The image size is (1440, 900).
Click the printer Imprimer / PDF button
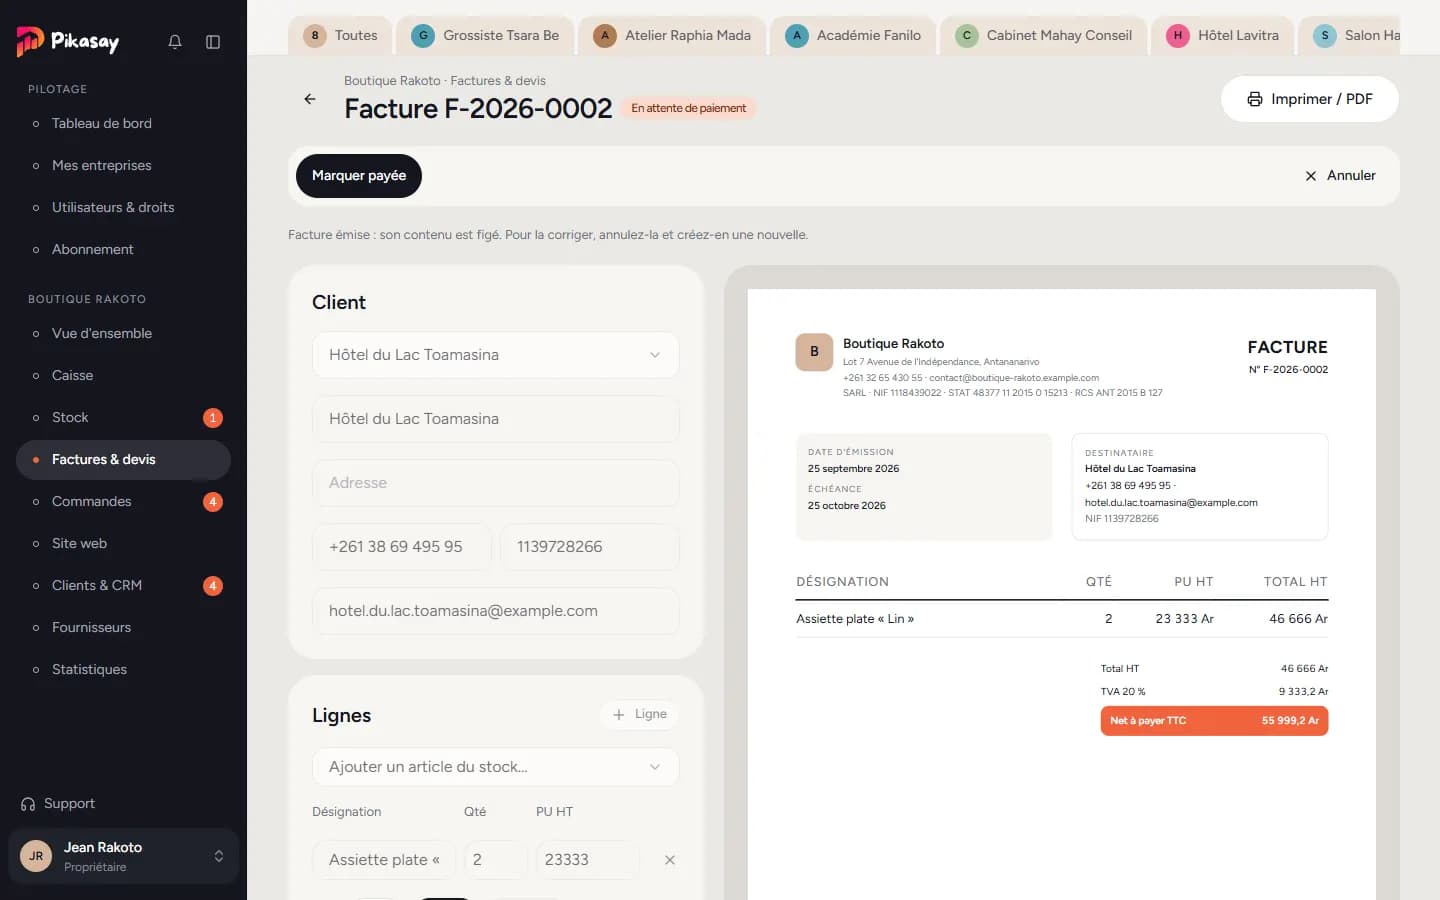[1310, 99]
